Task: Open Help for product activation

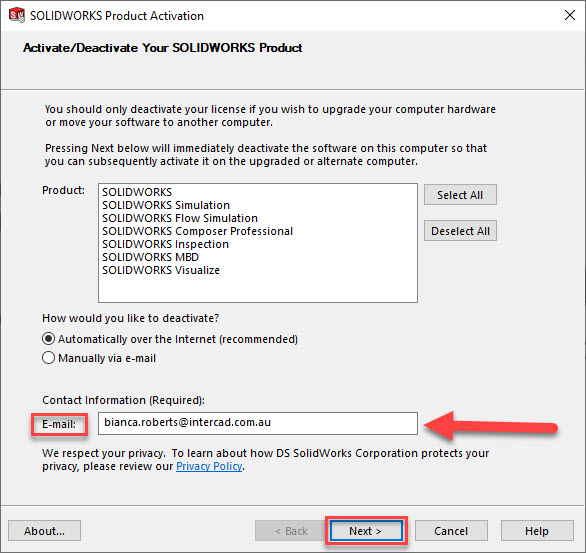Action: (537, 531)
